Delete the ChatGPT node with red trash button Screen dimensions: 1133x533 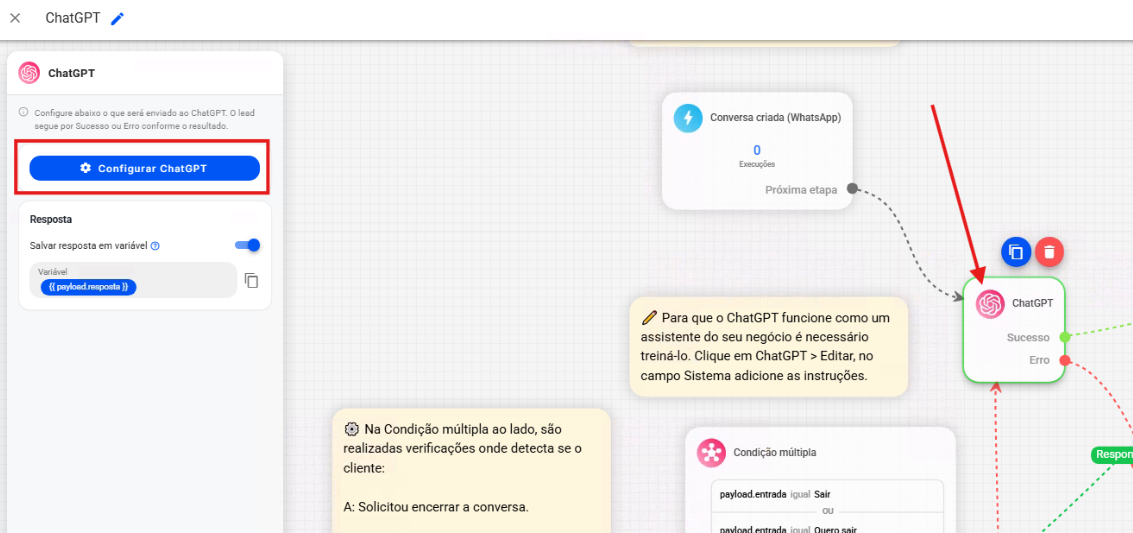1050,252
